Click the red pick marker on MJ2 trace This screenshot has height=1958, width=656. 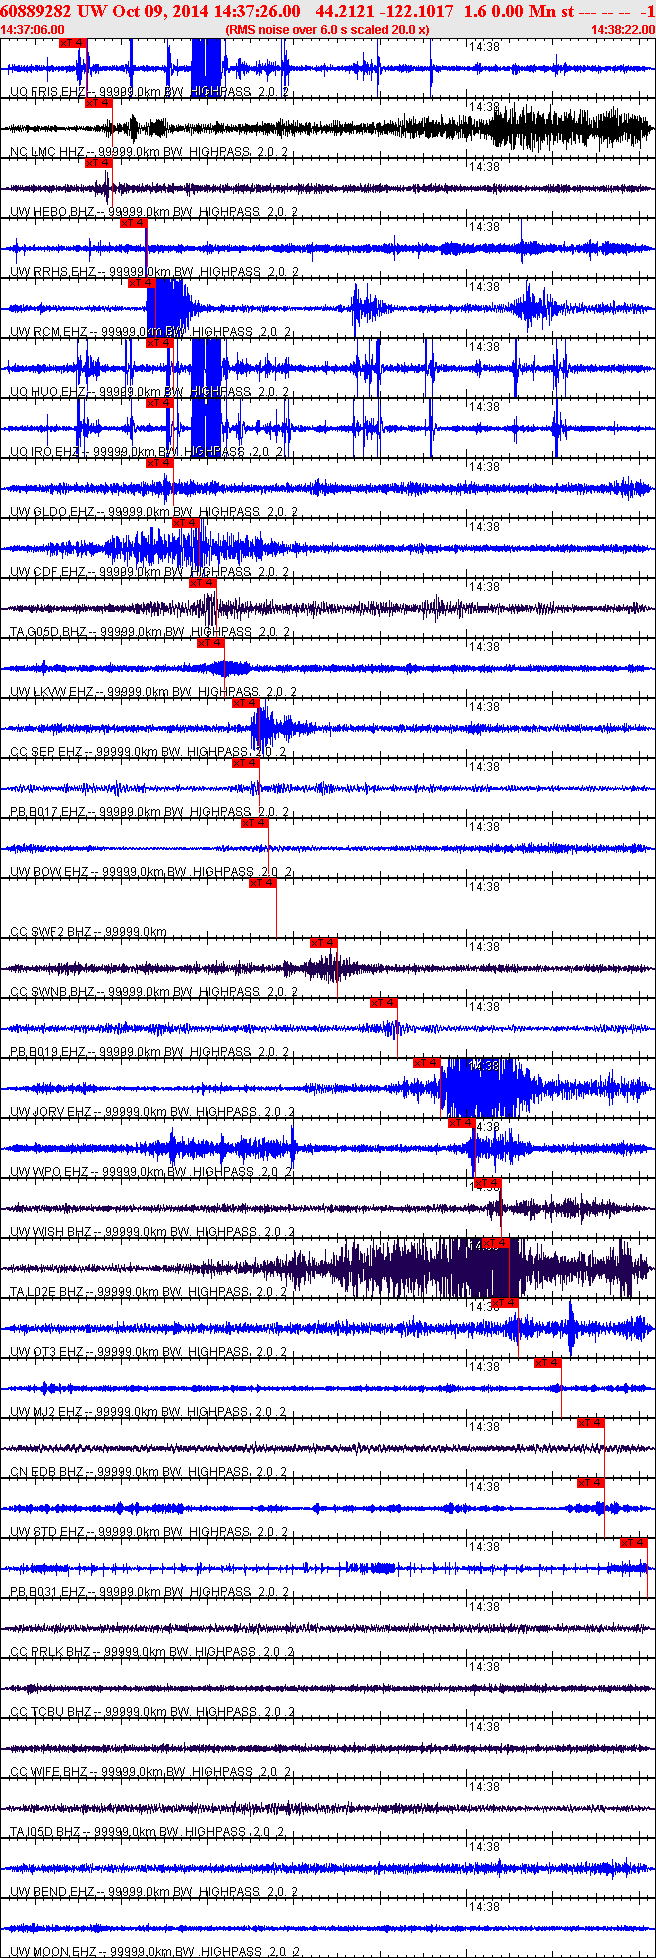[x=548, y=1363]
